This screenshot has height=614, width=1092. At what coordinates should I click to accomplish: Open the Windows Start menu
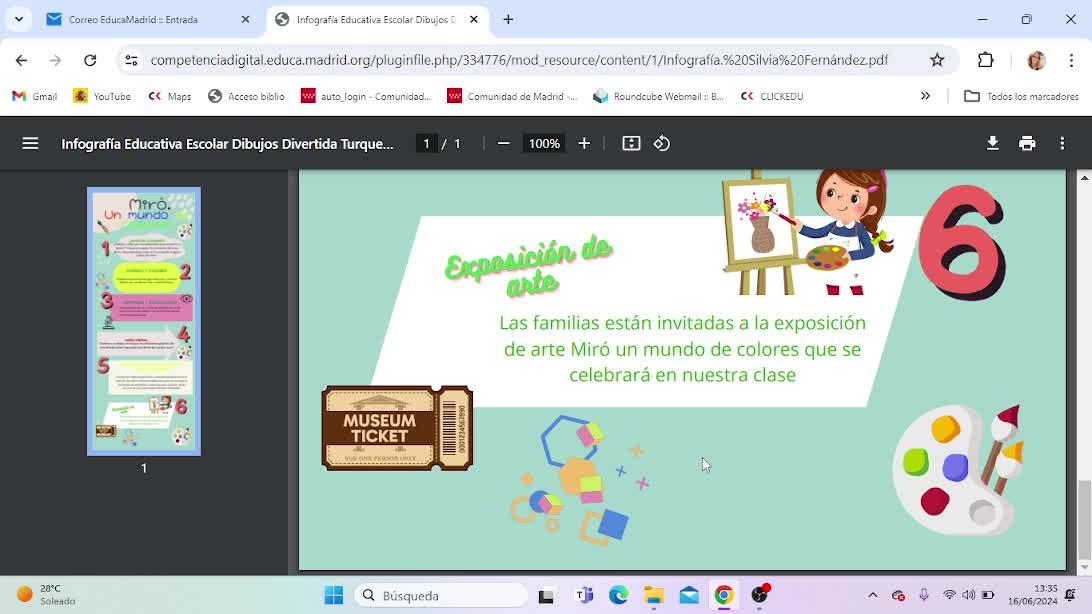pyautogui.click(x=334, y=595)
